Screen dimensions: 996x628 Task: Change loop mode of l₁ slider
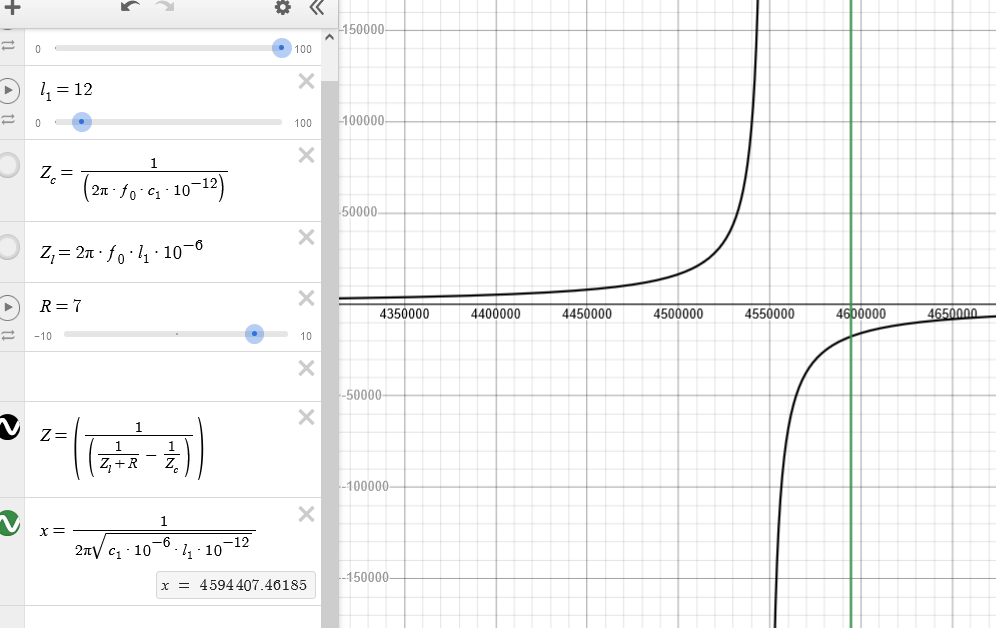tap(8, 120)
